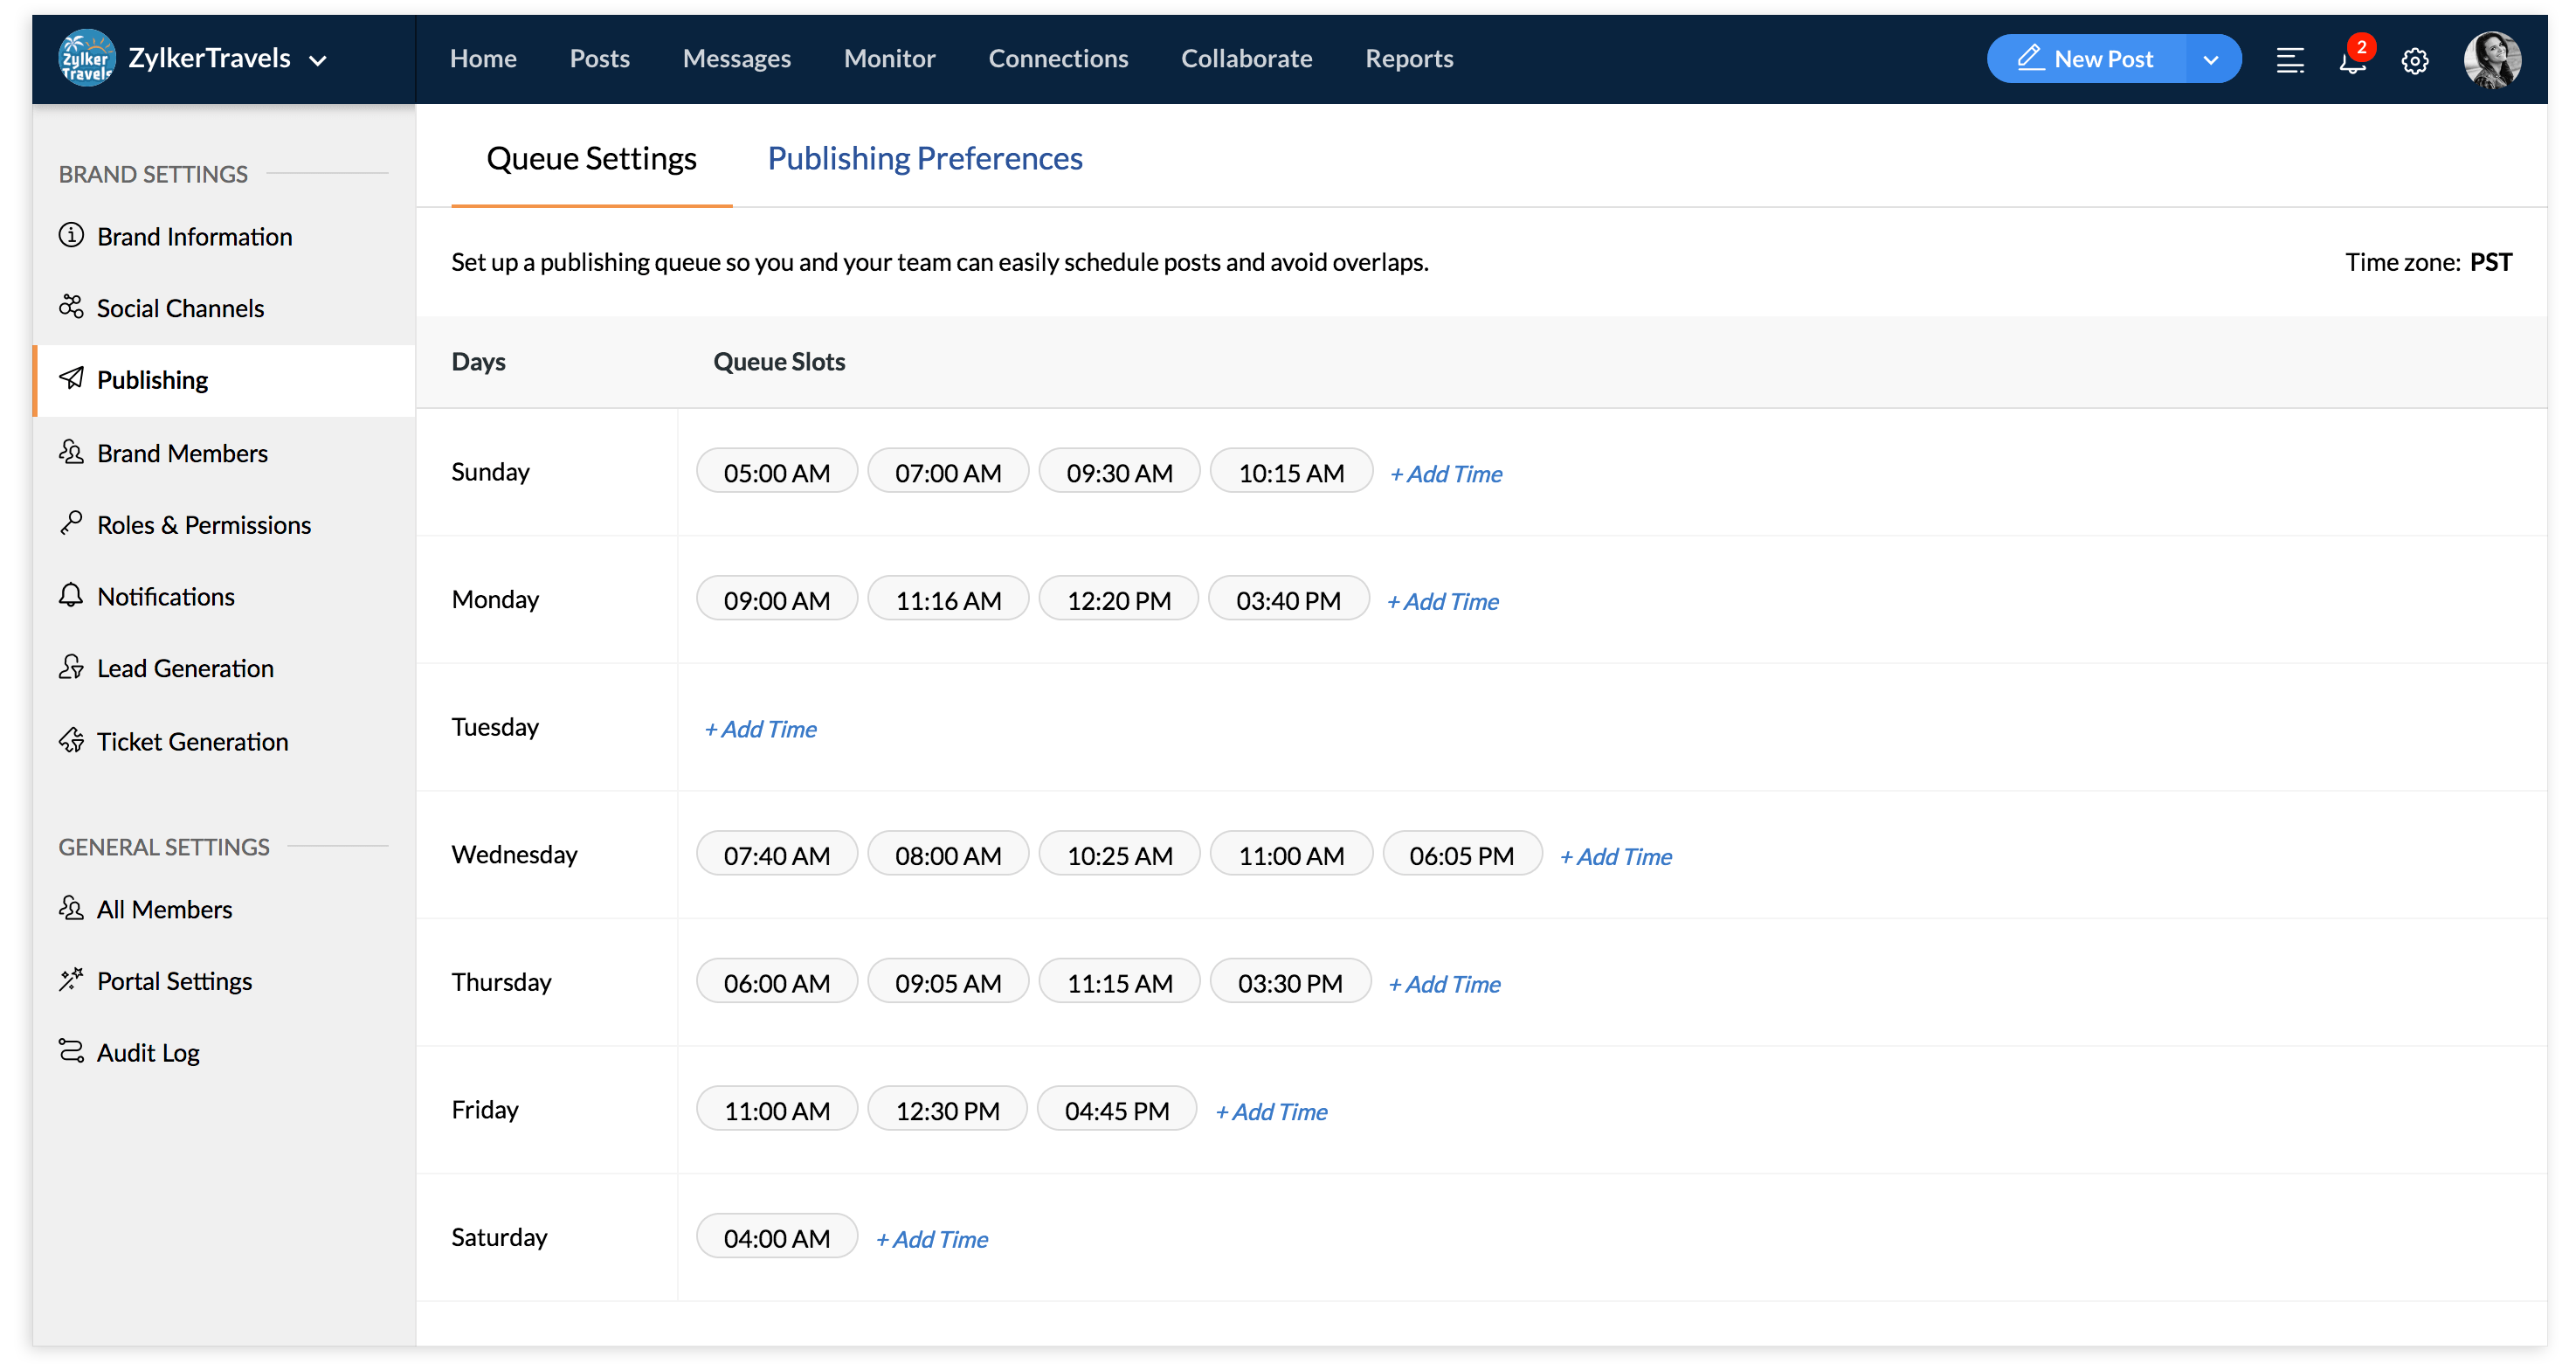Expand the ZylkerTravels brand dropdown
Screen dimensions: 2576x1364
click(x=318, y=60)
